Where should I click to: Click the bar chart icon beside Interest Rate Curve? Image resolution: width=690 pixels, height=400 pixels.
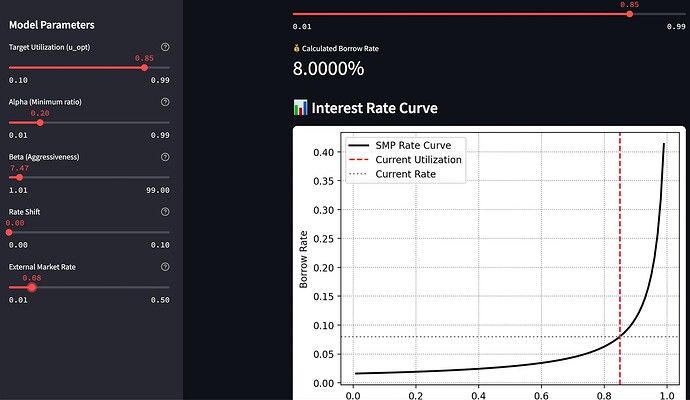click(x=300, y=108)
